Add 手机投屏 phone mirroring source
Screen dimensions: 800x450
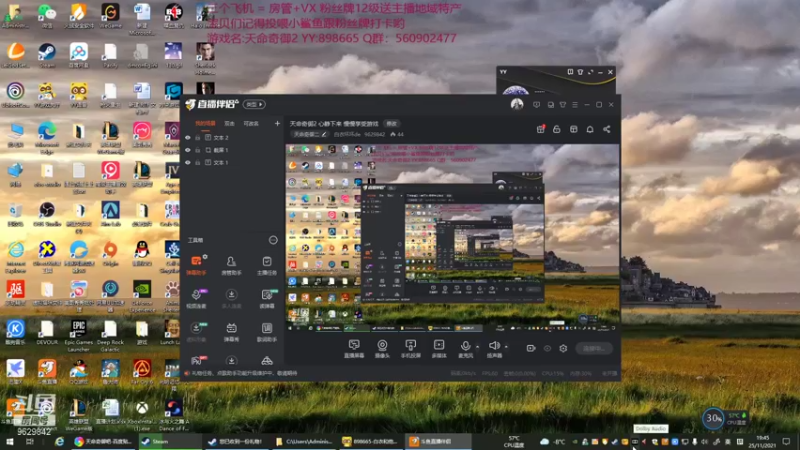tap(410, 349)
